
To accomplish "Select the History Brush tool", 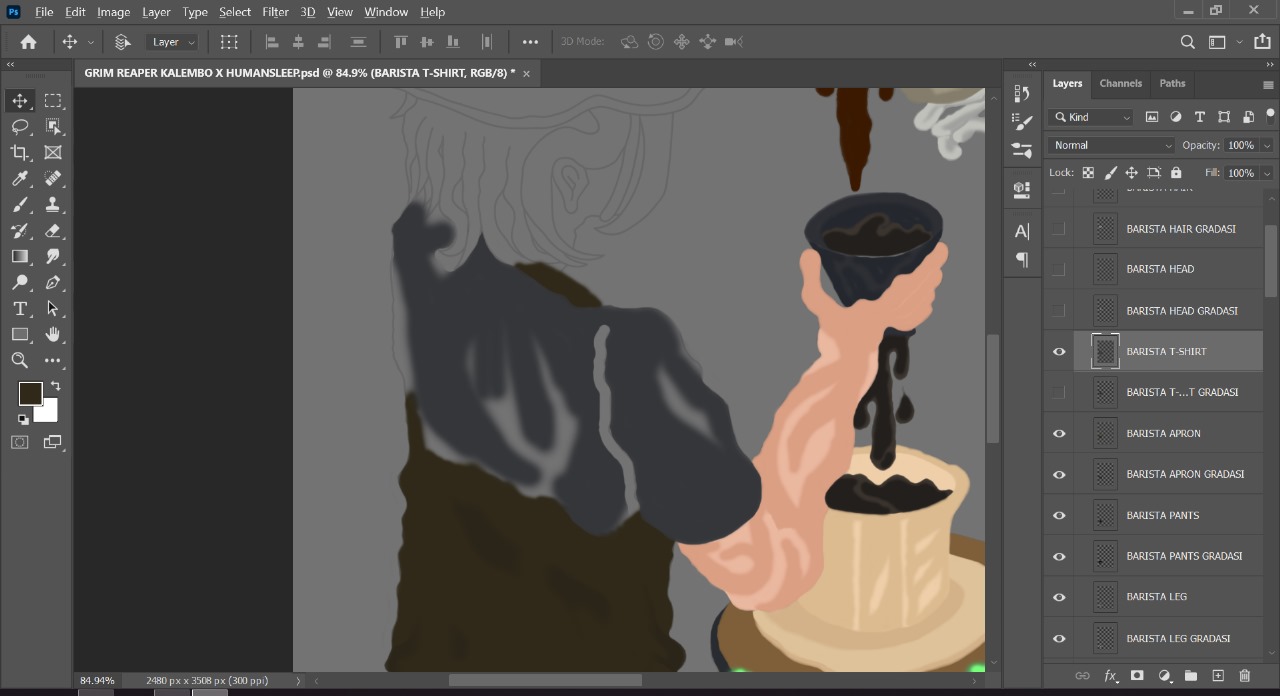I will (20, 231).
